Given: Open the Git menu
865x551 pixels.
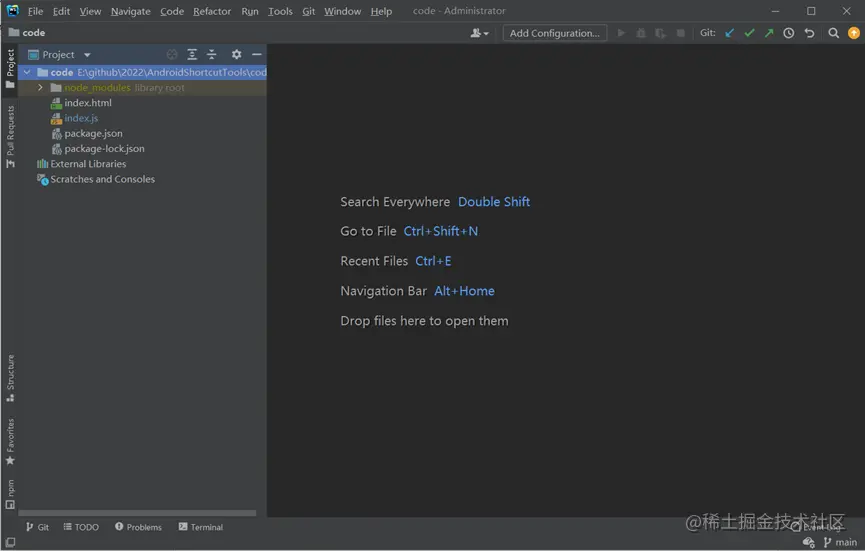Looking at the screenshot, I should coord(308,11).
